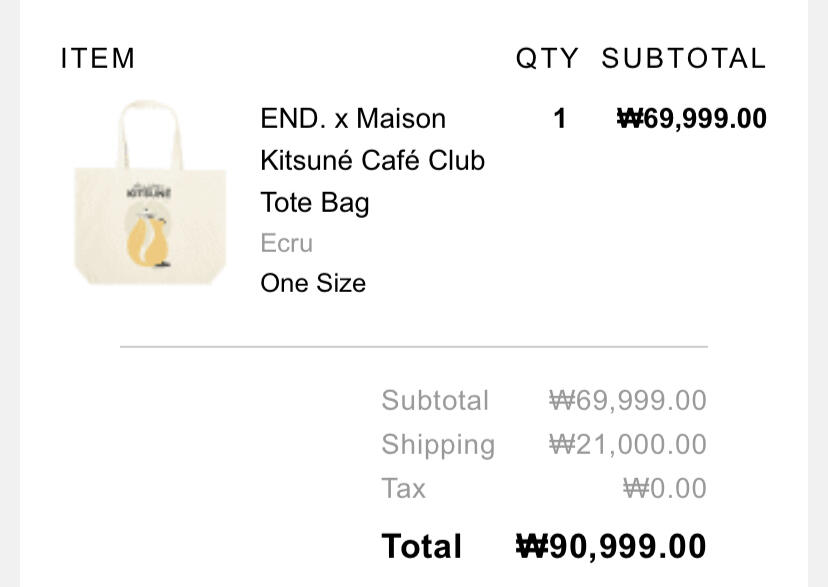Click the grey subtotal amount ₩69,999.00
This screenshot has width=828, height=587.
click(x=627, y=401)
